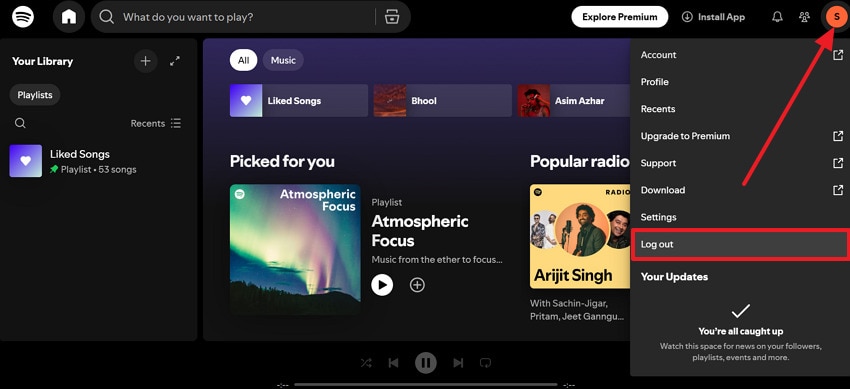
Task: Select the All filter chip
Action: 243,60
